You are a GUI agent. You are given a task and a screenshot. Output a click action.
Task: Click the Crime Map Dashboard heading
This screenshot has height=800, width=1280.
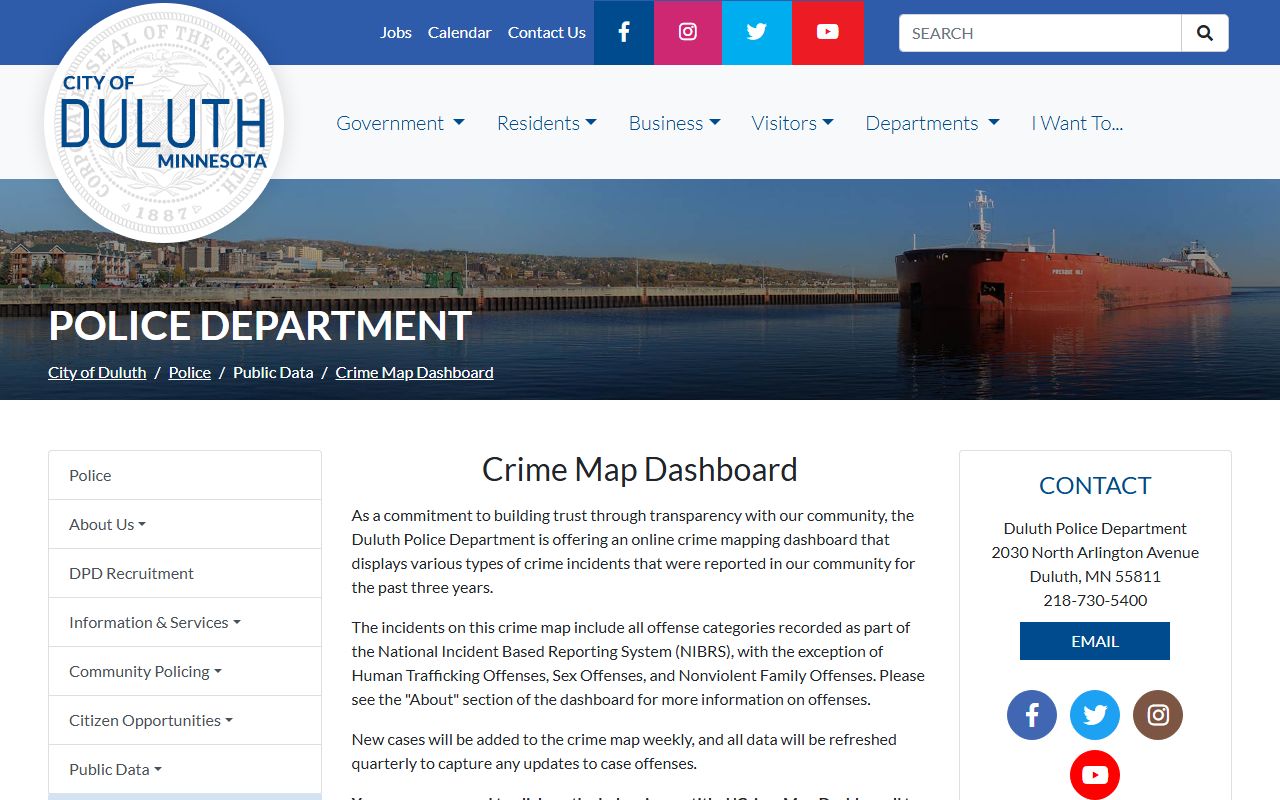coord(640,469)
